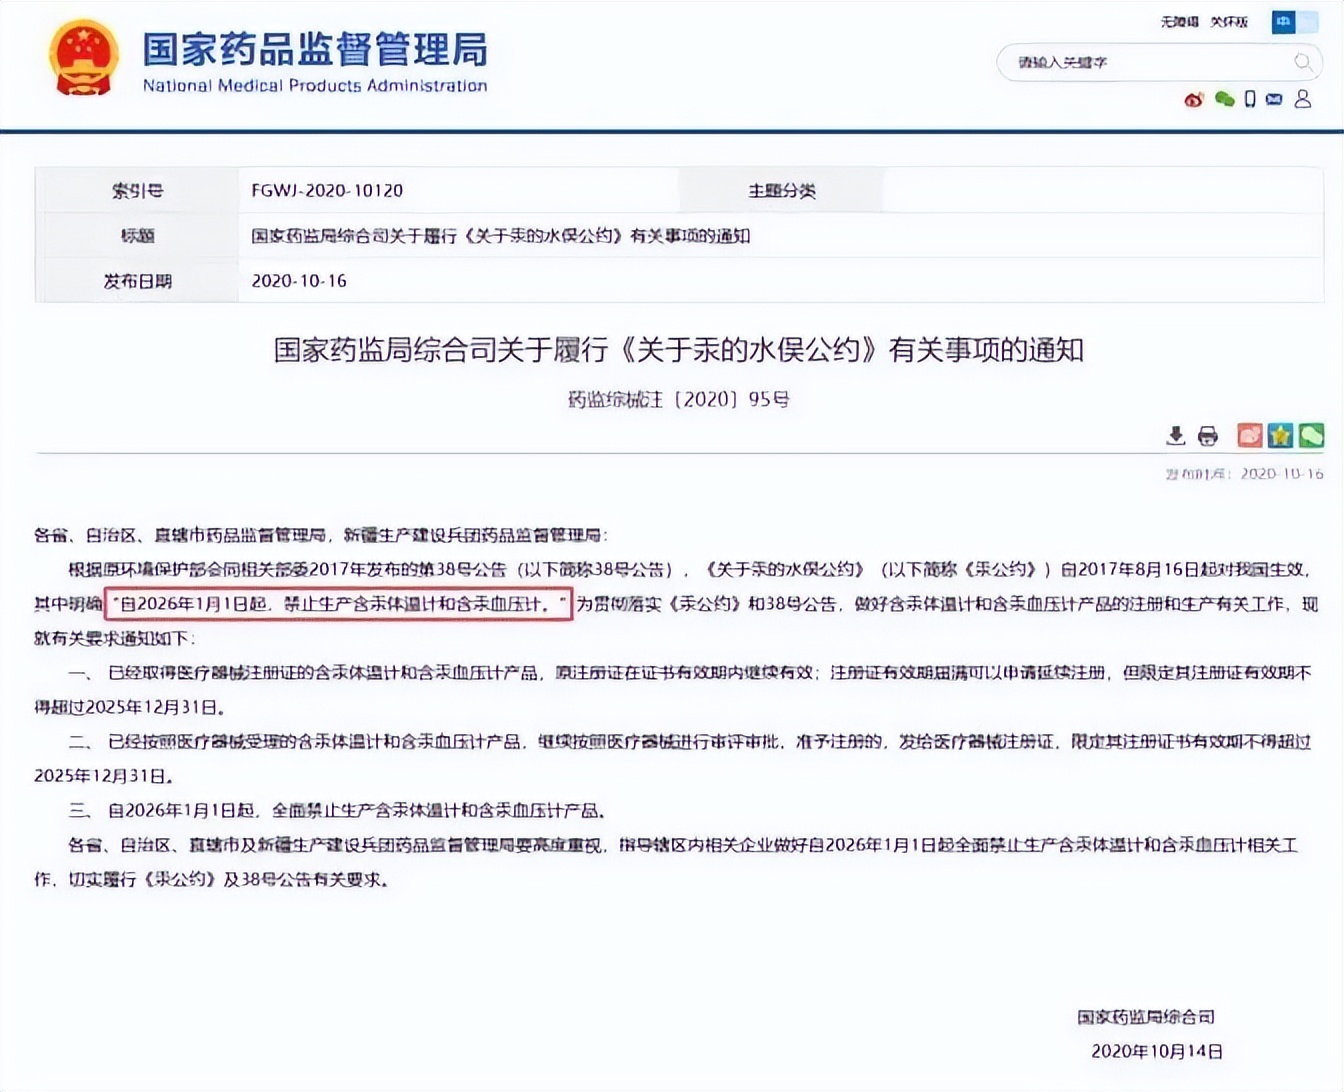Click the search magnifier icon
This screenshot has height=1092, width=1344.
[1302, 62]
